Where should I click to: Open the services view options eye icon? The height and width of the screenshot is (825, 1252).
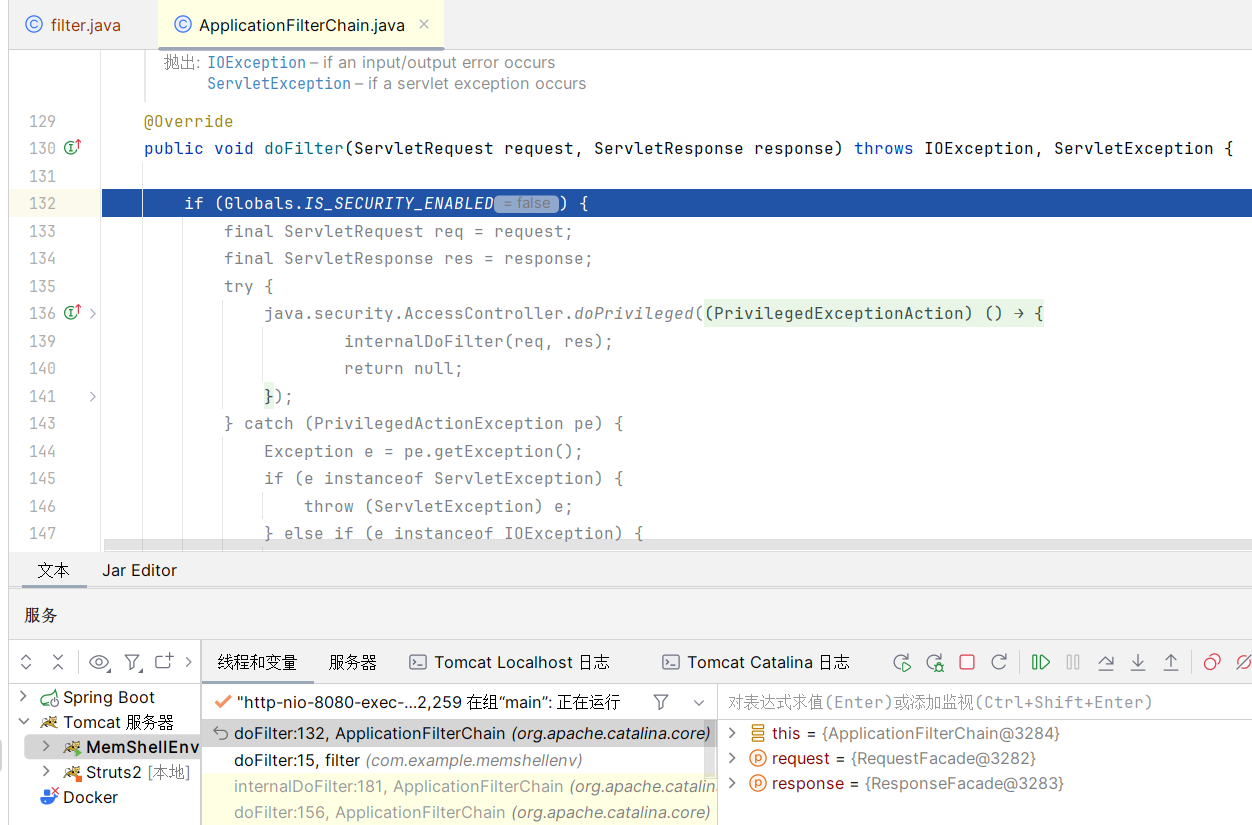99,662
